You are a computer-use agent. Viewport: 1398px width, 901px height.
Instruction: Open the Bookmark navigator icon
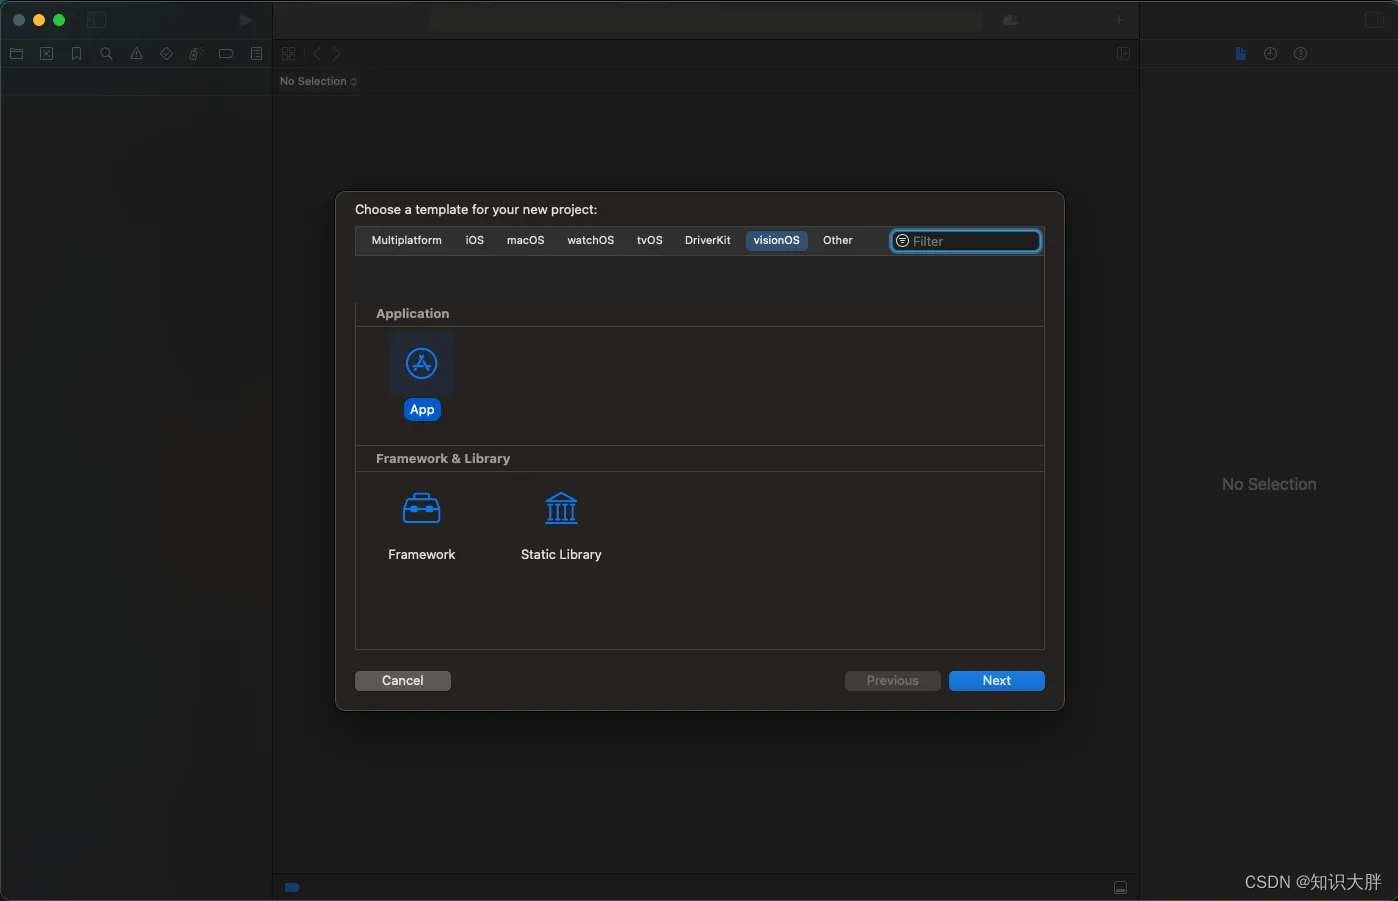[76, 54]
